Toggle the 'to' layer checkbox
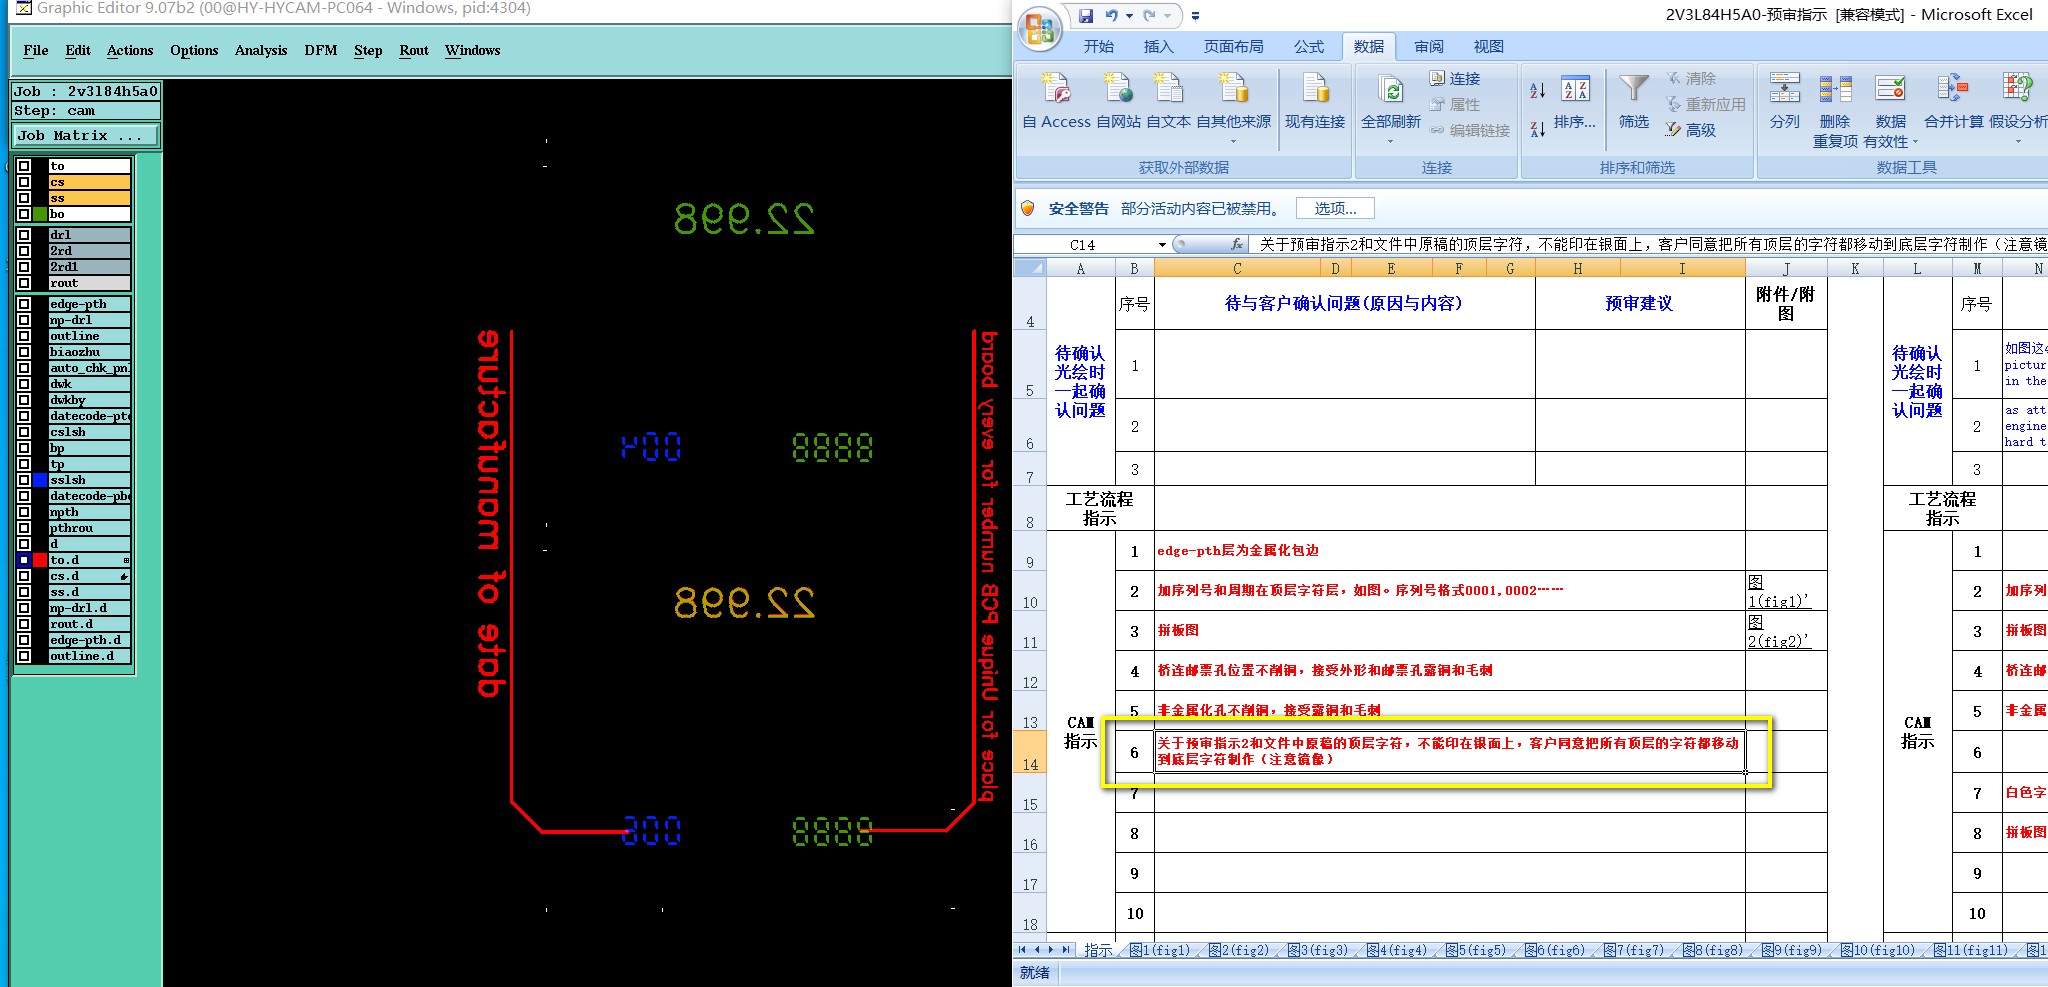 tap(24, 166)
